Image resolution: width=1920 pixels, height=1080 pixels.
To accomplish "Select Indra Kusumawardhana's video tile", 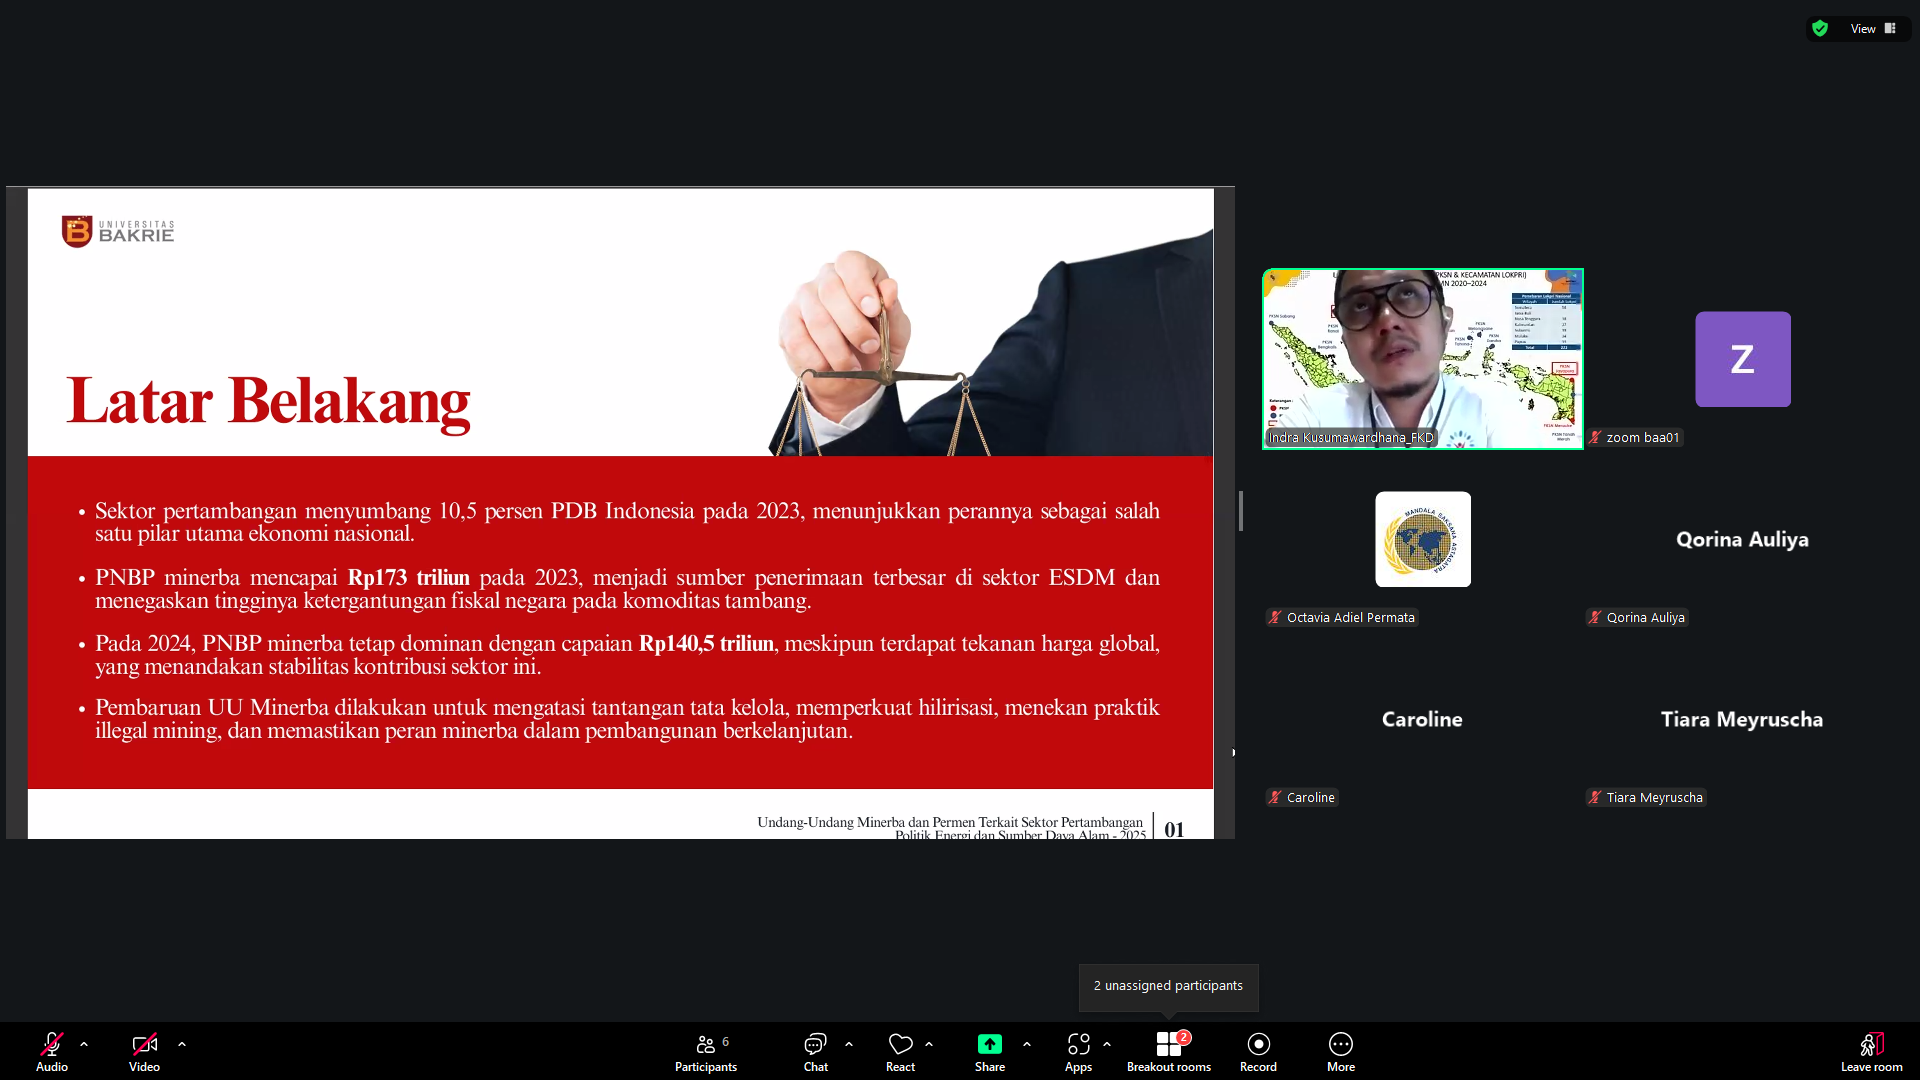I will pos(1423,359).
